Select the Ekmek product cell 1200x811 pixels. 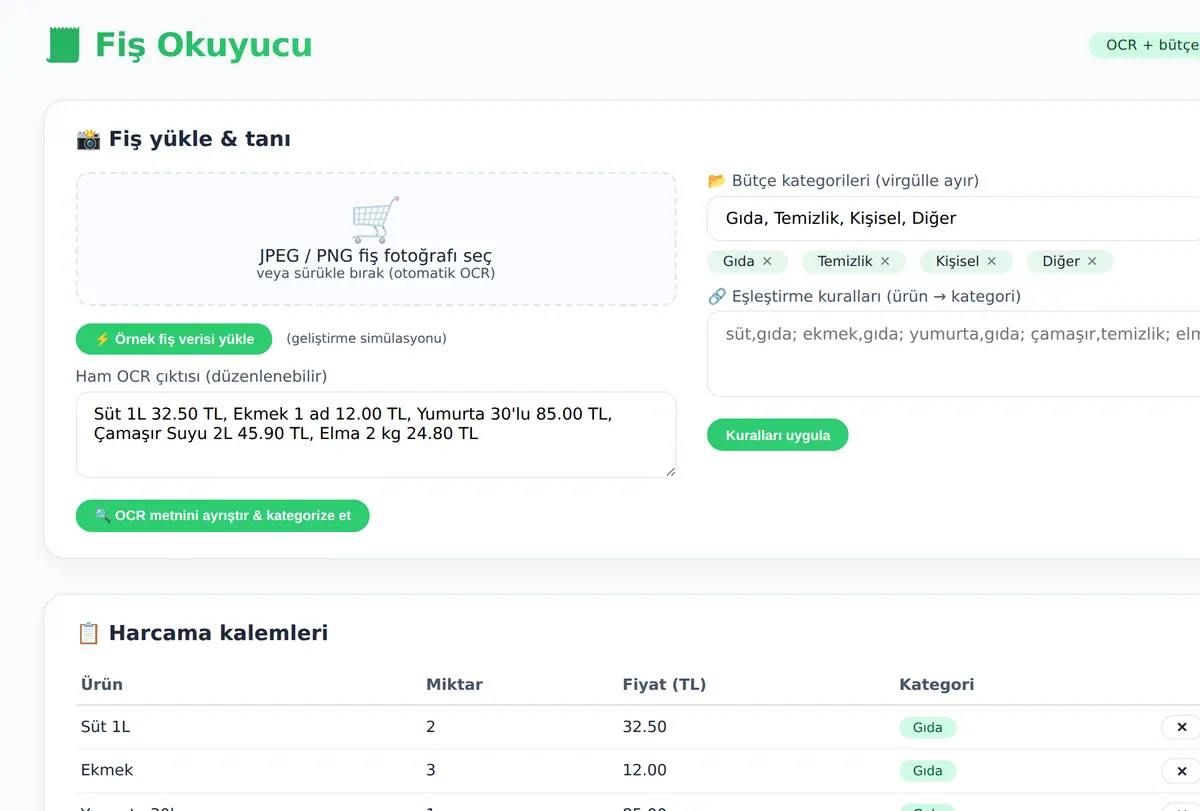[x=107, y=770]
